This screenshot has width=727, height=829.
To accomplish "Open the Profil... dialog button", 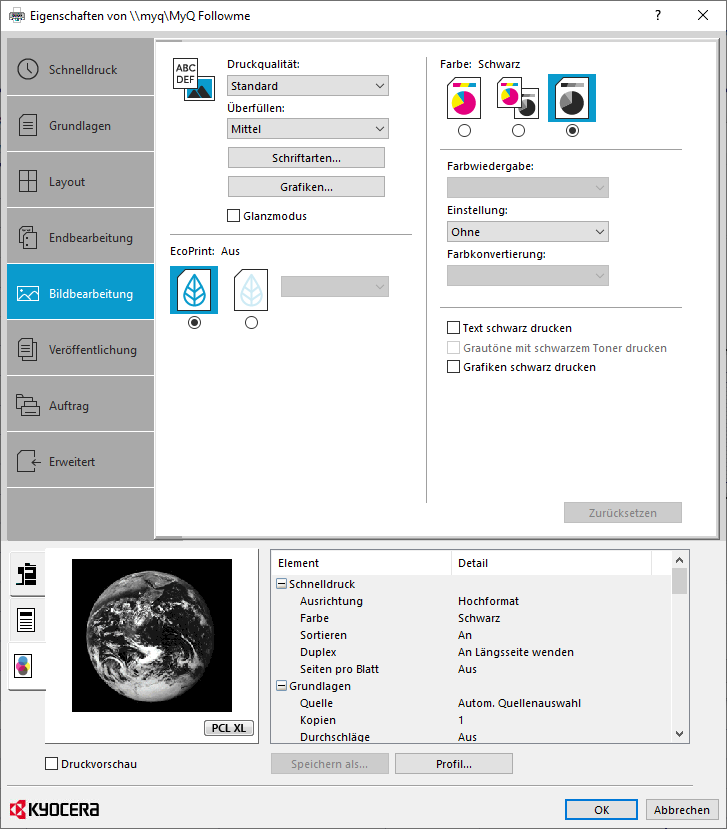I will point(454,764).
